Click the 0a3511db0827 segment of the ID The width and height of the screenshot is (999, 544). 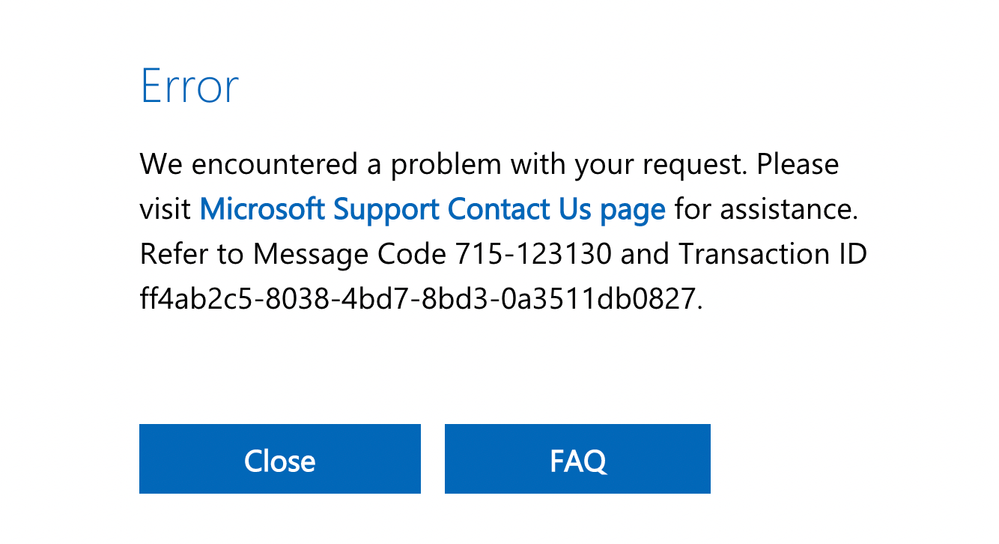pos(598,299)
